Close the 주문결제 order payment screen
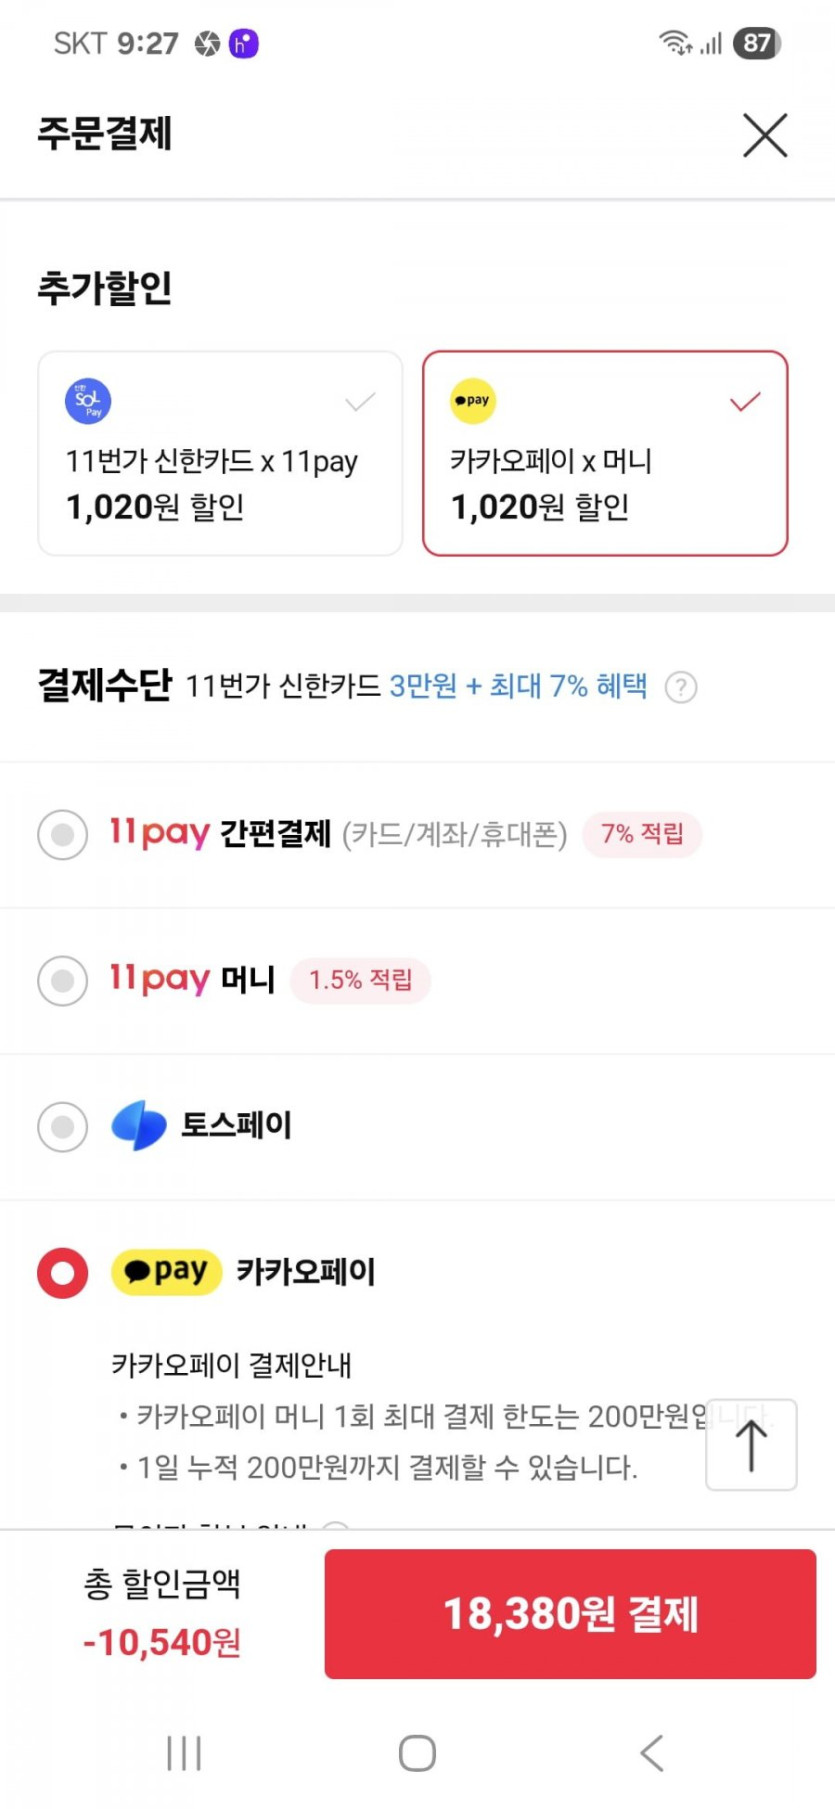The height and width of the screenshot is (1809, 835). [765, 135]
